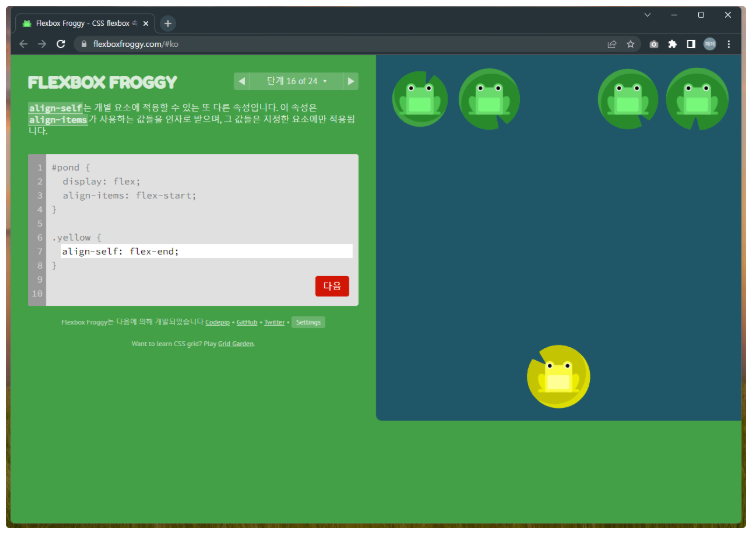Open the Codepip link
This screenshot has width=753, height=533.
pos(218,322)
